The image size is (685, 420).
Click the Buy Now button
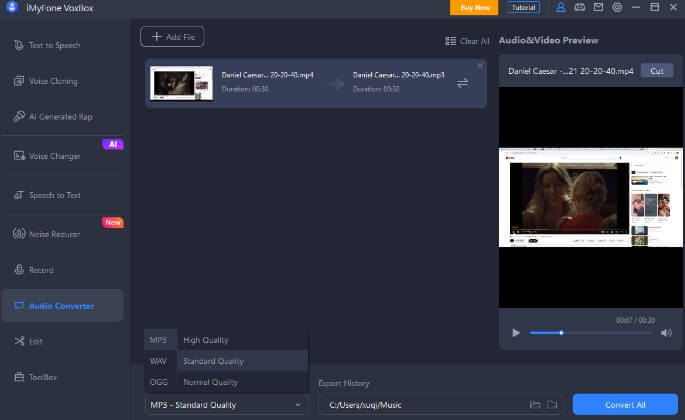(474, 7)
